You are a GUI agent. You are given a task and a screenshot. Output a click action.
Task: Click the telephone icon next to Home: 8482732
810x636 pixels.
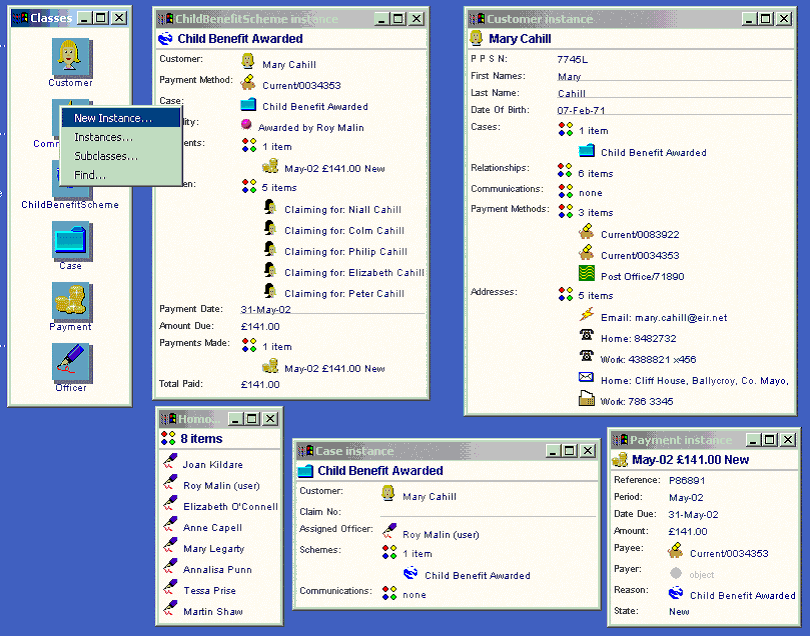pyautogui.click(x=587, y=338)
